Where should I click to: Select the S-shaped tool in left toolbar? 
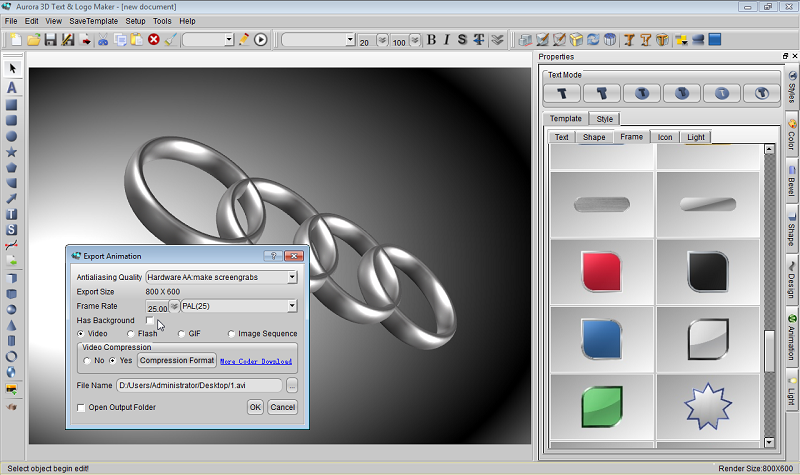11,230
